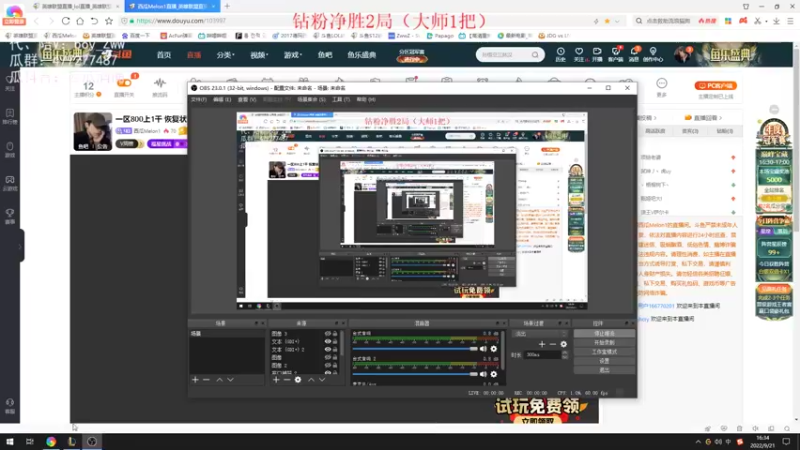Expand Douyu left sidebar handle
The width and height of the screenshot is (800, 450).
pos(20,247)
